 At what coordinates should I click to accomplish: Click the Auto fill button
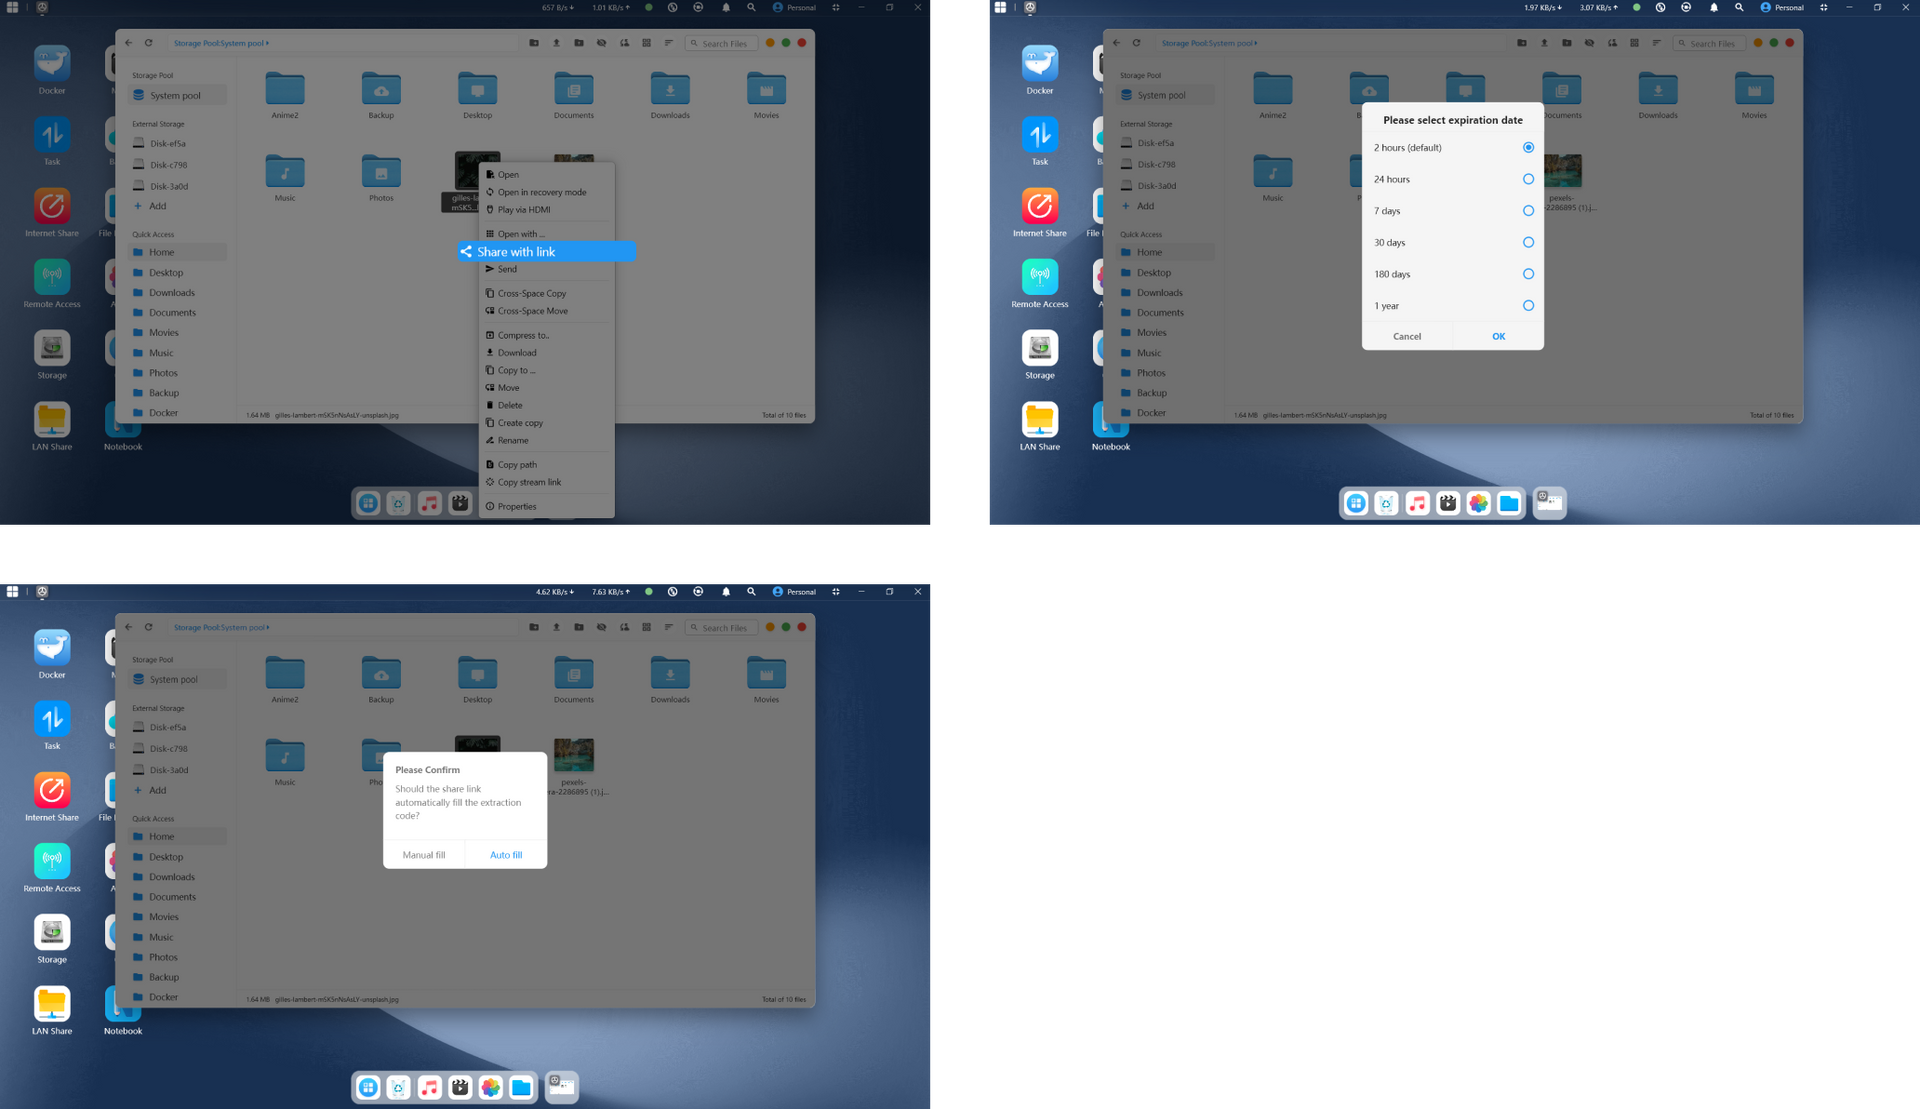(x=506, y=855)
